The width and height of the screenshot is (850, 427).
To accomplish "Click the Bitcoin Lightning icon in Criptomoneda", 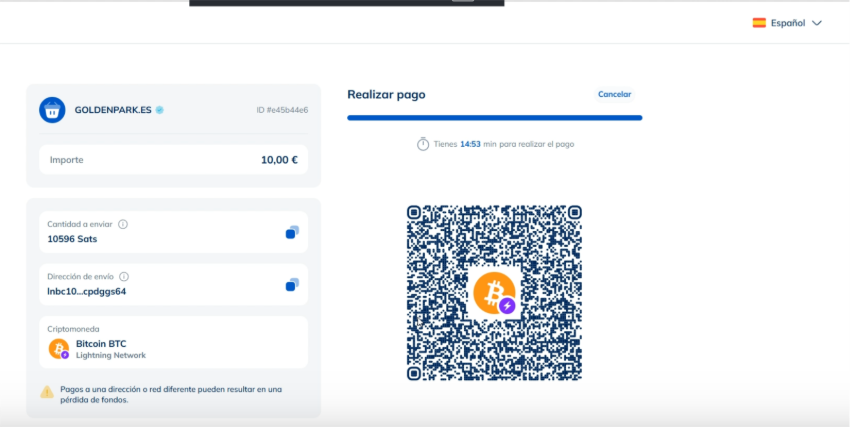I will (59, 349).
